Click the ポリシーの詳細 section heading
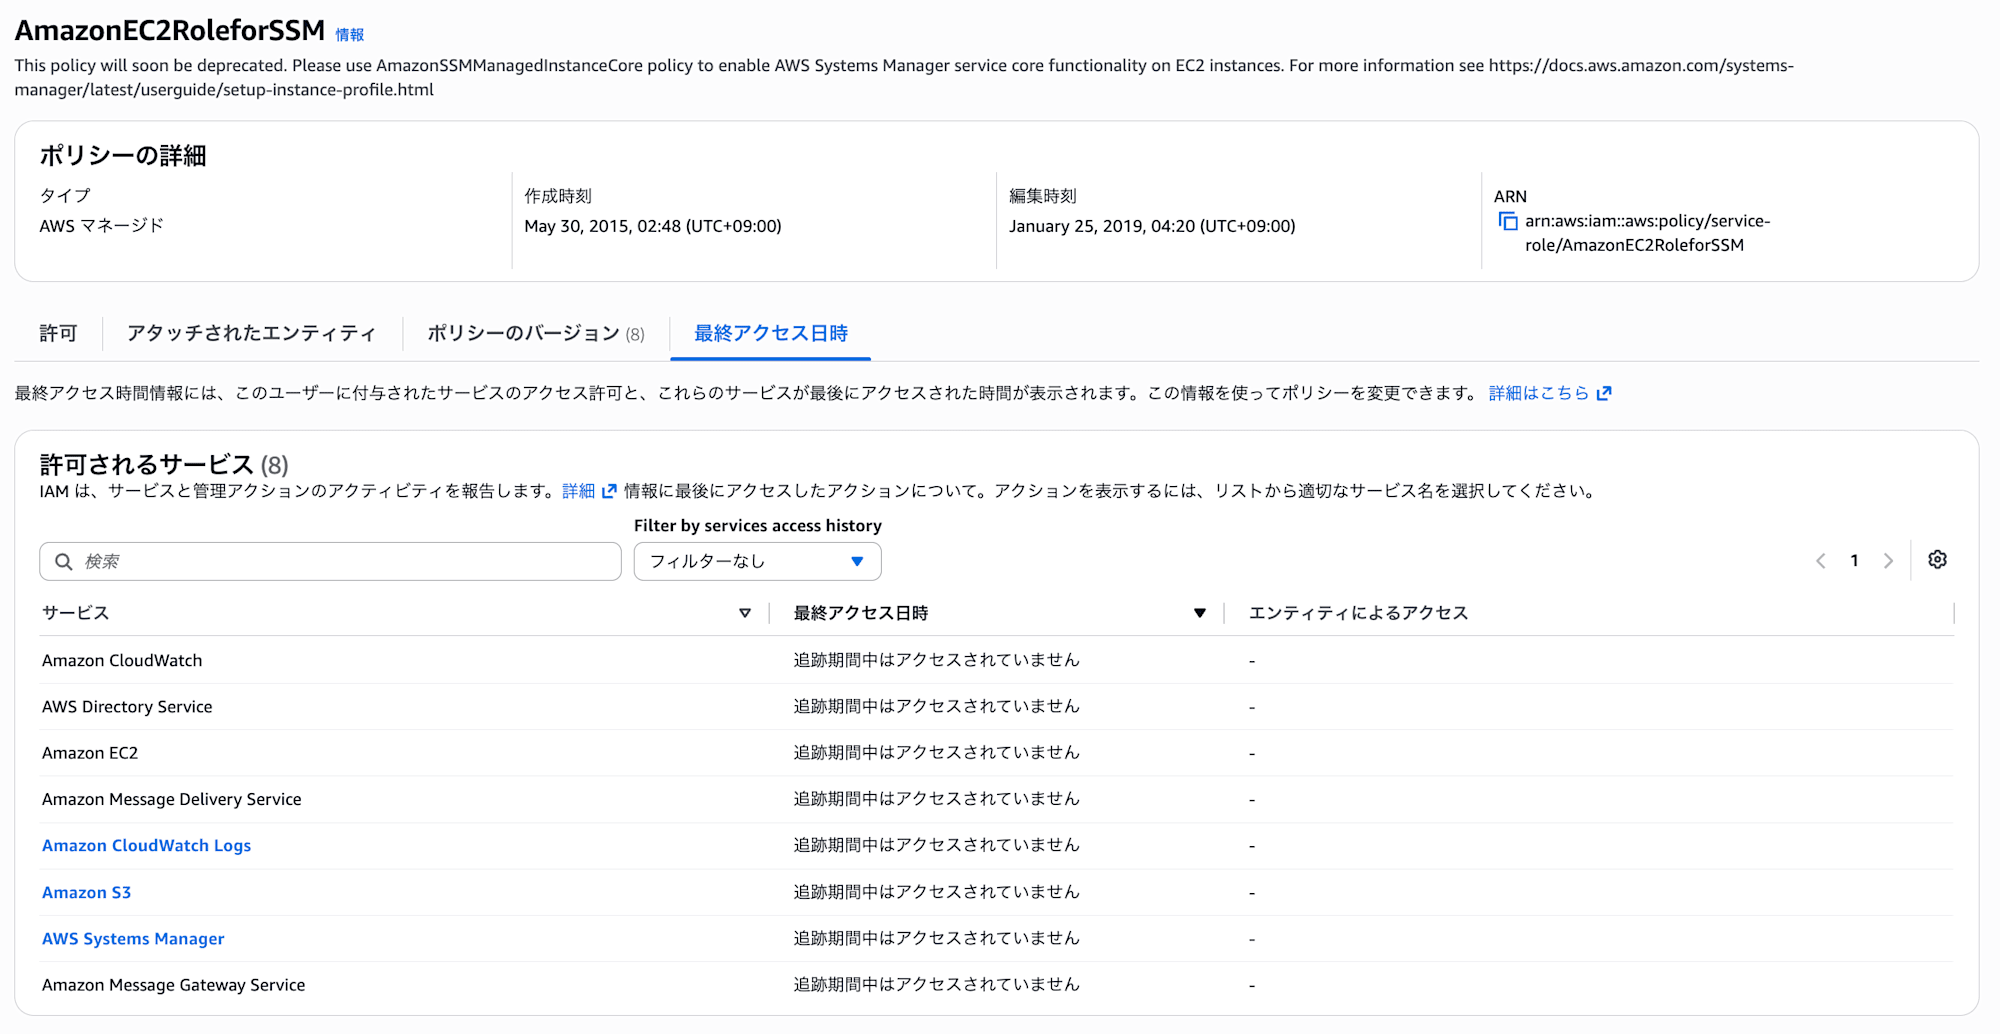 [123, 156]
